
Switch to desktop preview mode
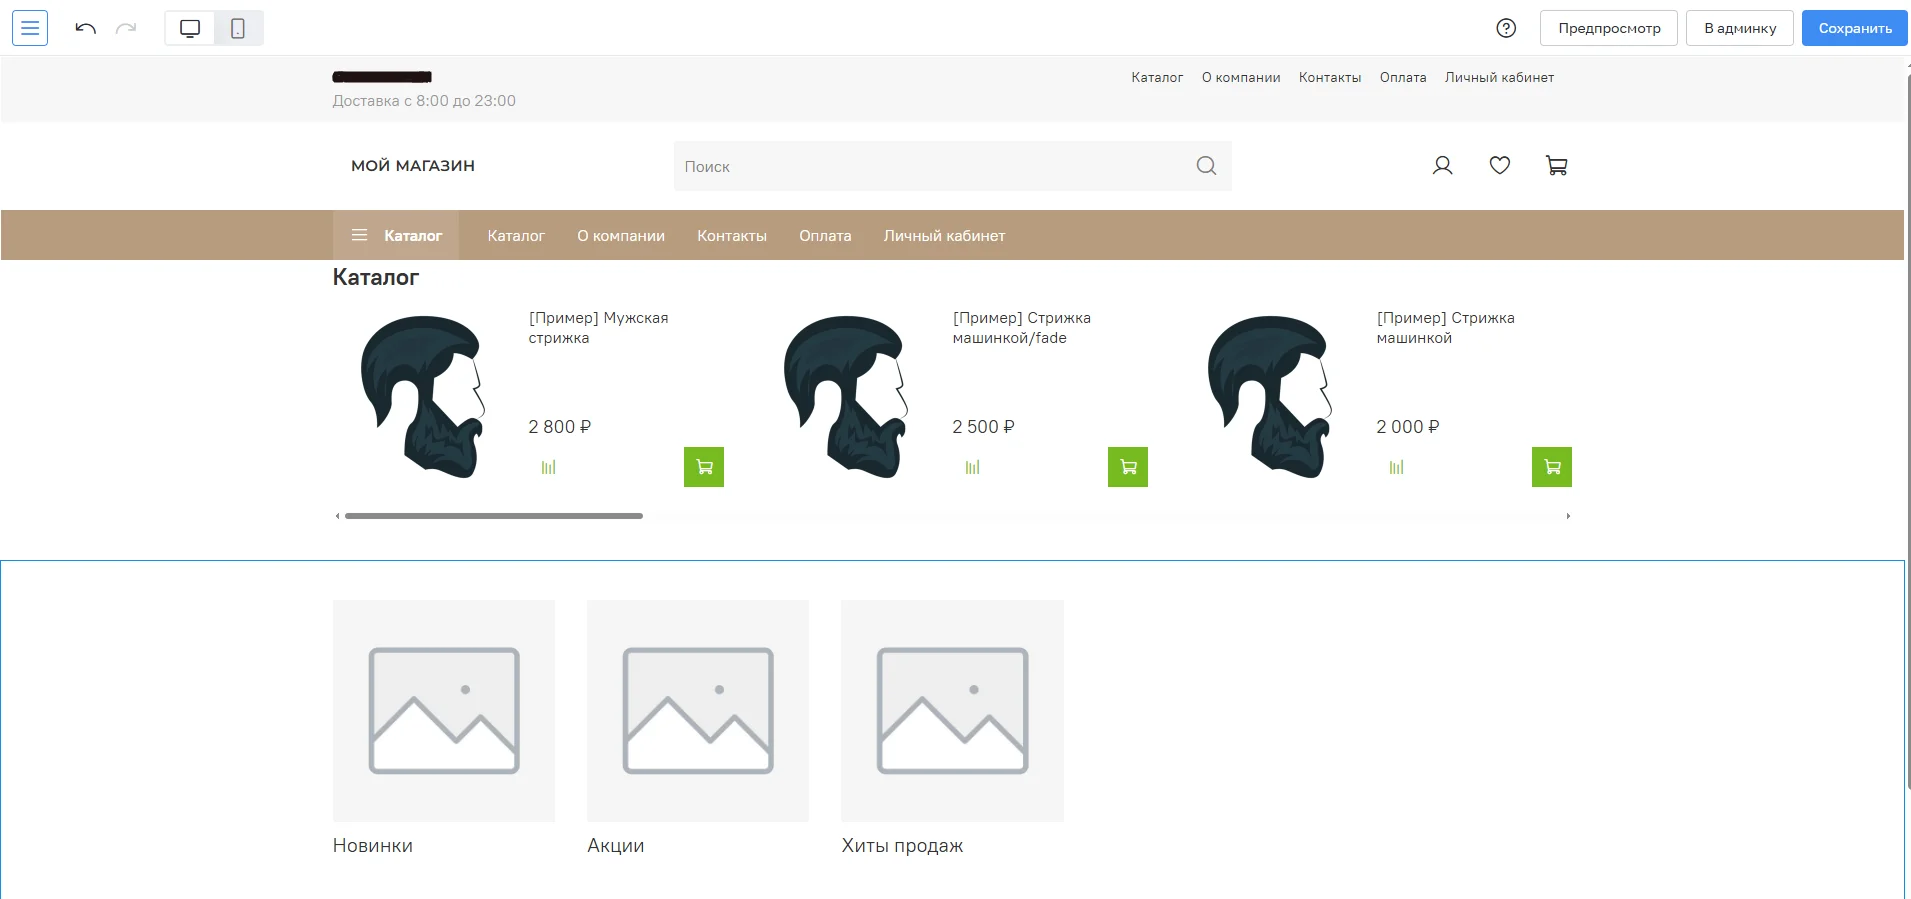coord(190,28)
